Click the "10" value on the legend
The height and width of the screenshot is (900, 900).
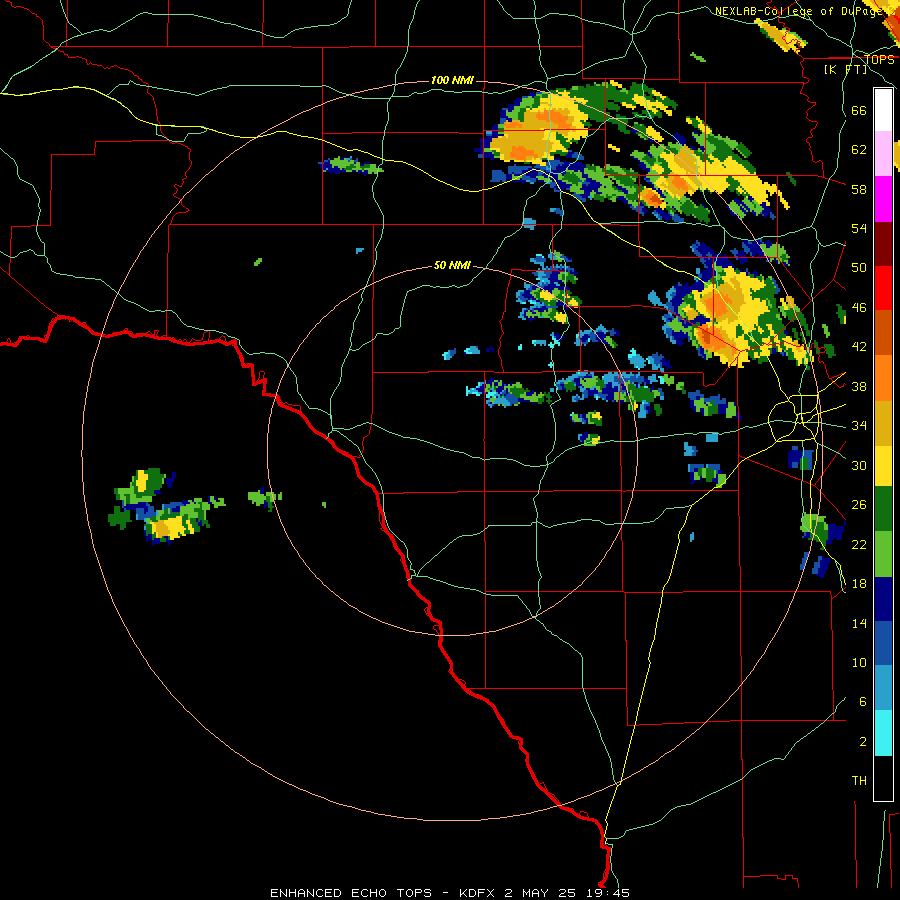pyautogui.click(x=859, y=662)
